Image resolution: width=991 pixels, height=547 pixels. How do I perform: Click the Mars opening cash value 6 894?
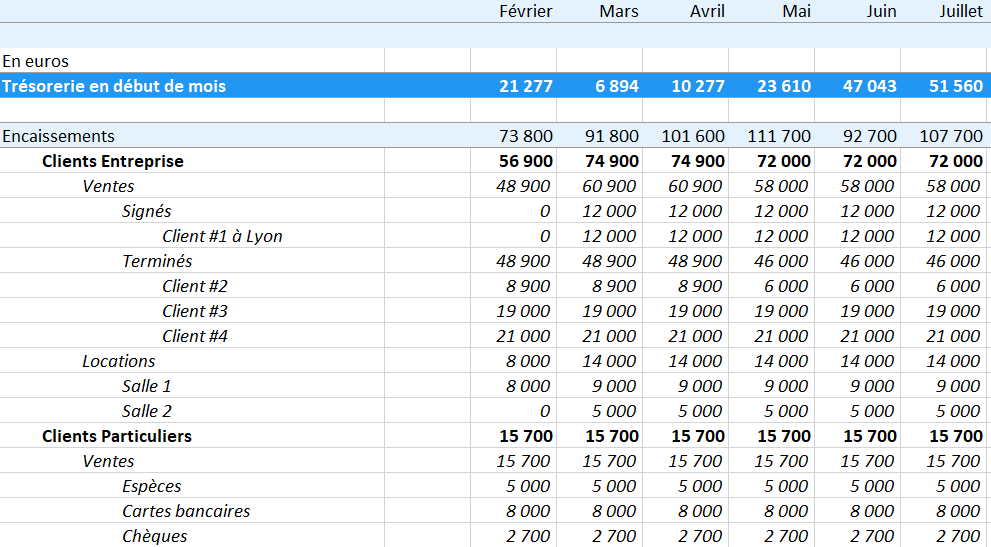pyautogui.click(x=617, y=86)
